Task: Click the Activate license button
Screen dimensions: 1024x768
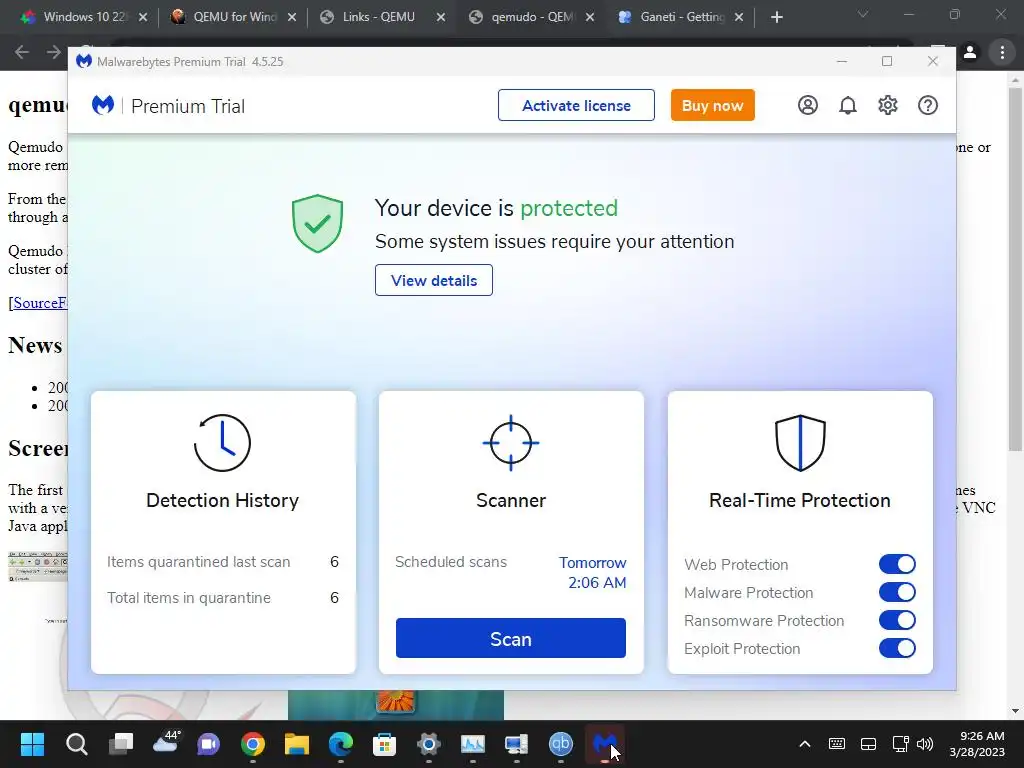Action: pos(576,105)
